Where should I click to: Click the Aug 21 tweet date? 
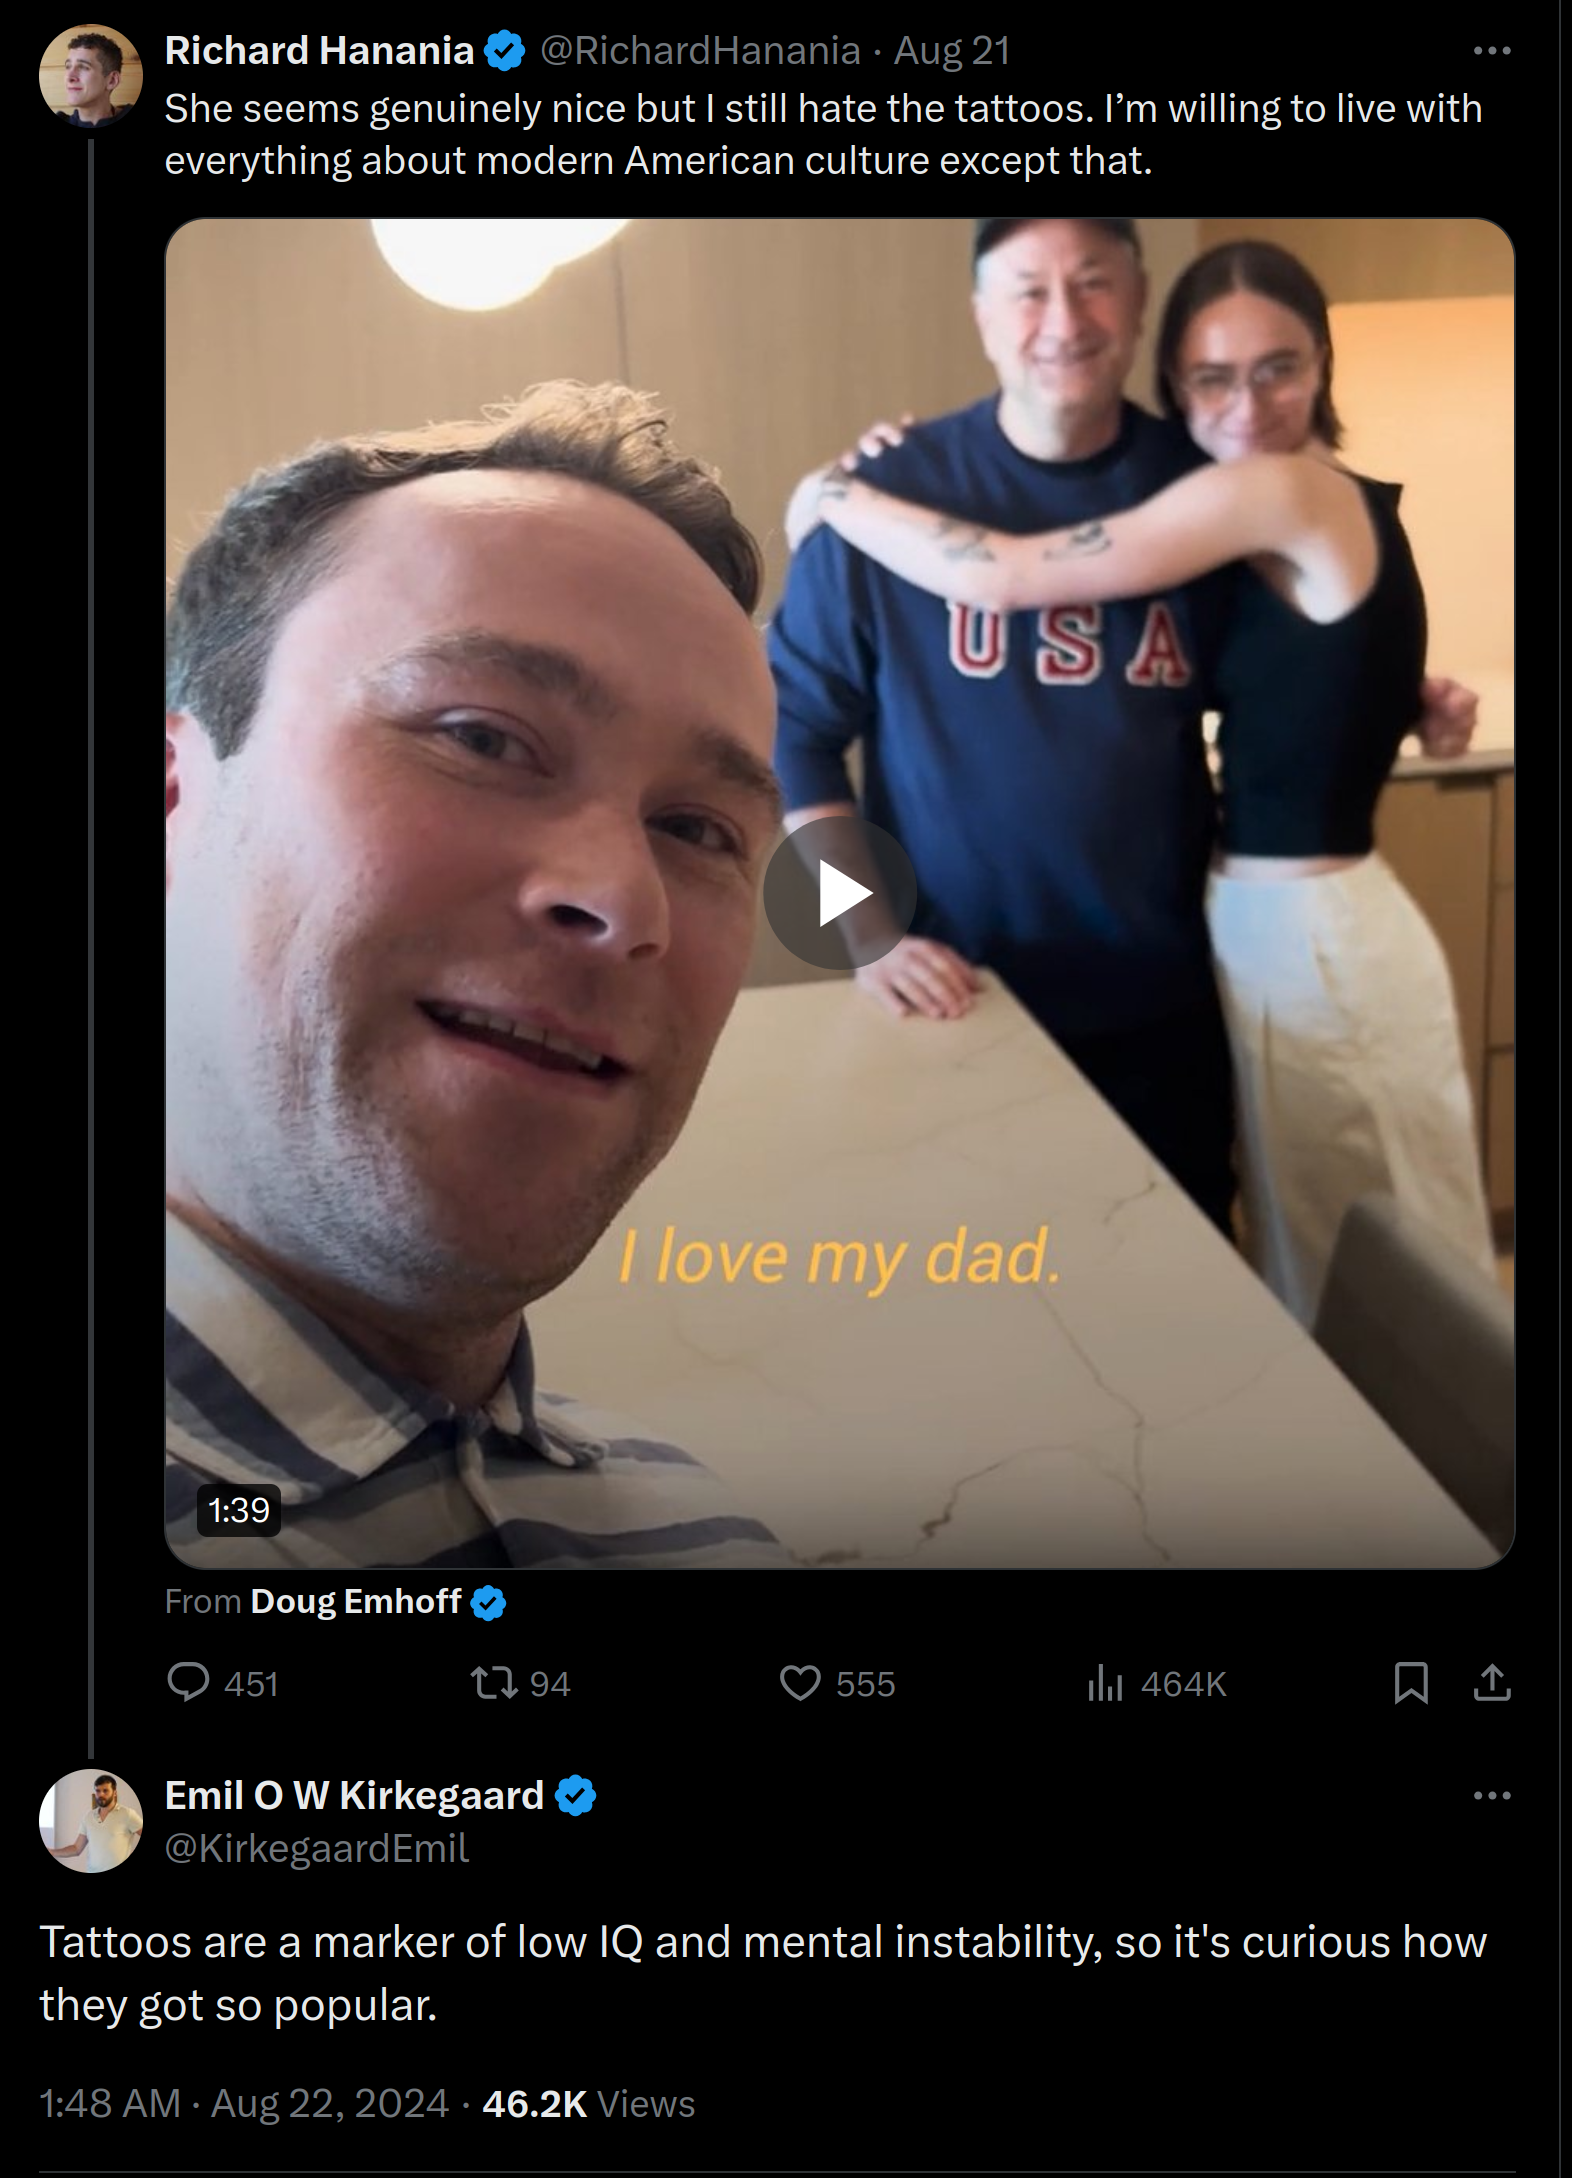click(952, 50)
